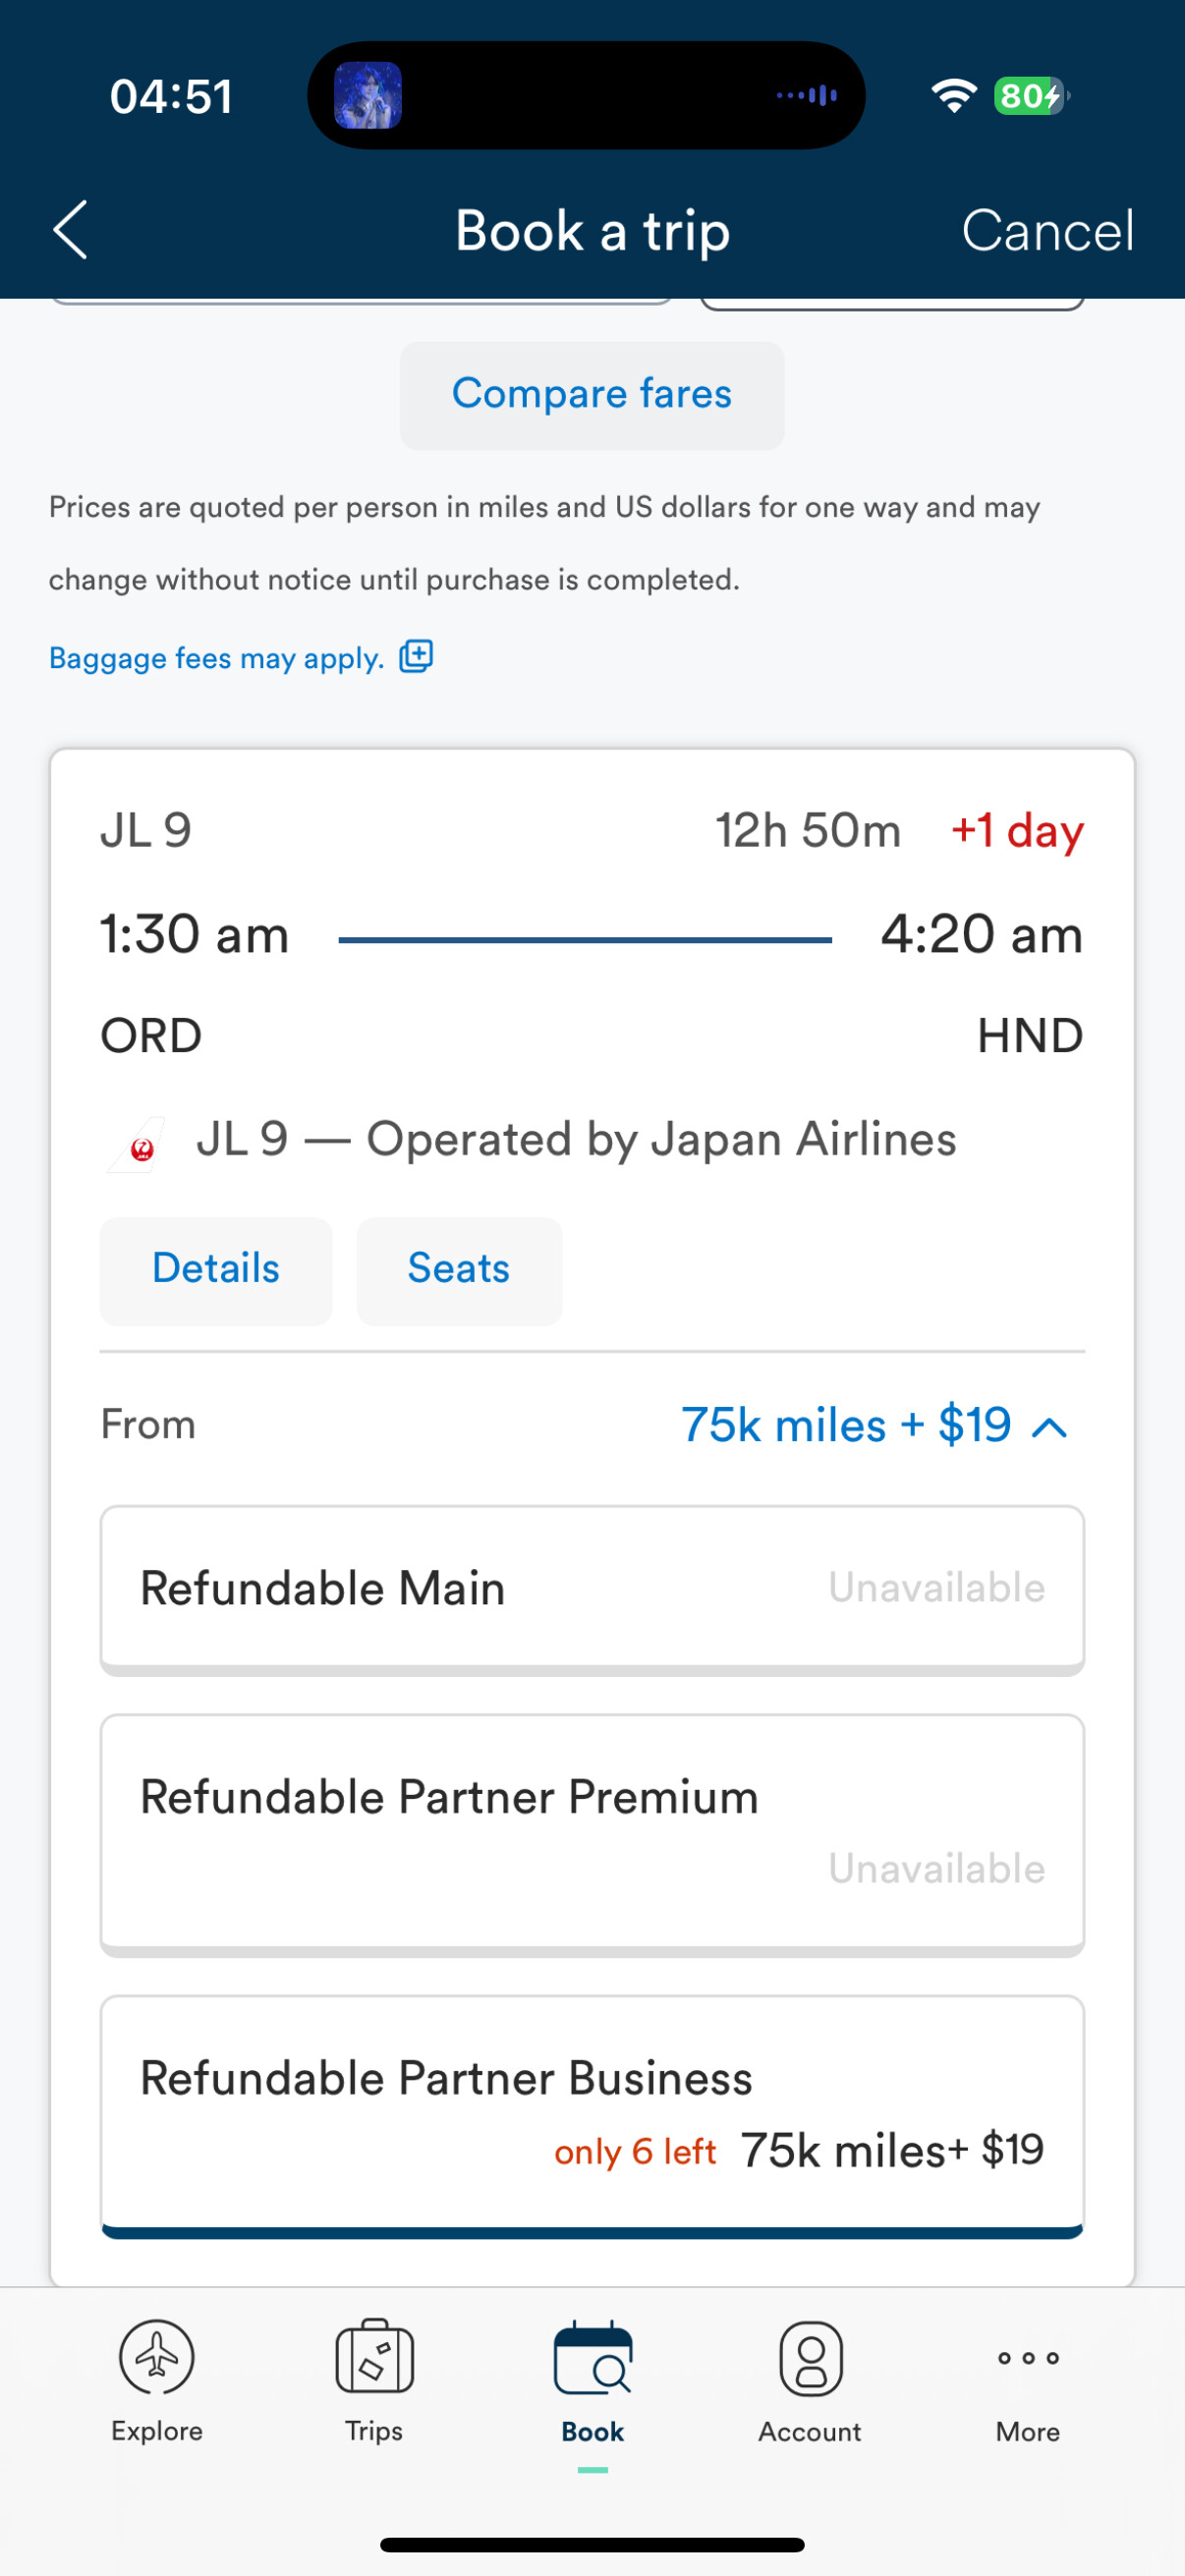Select Refundable Partner Business fare
This screenshot has height=2576, width=1185.
[592, 2114]
